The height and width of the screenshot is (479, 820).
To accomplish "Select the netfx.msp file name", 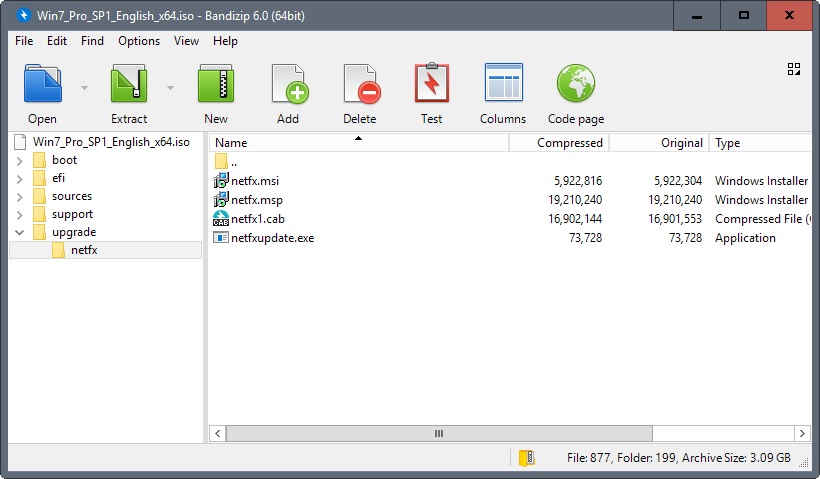I will (257, 200).
